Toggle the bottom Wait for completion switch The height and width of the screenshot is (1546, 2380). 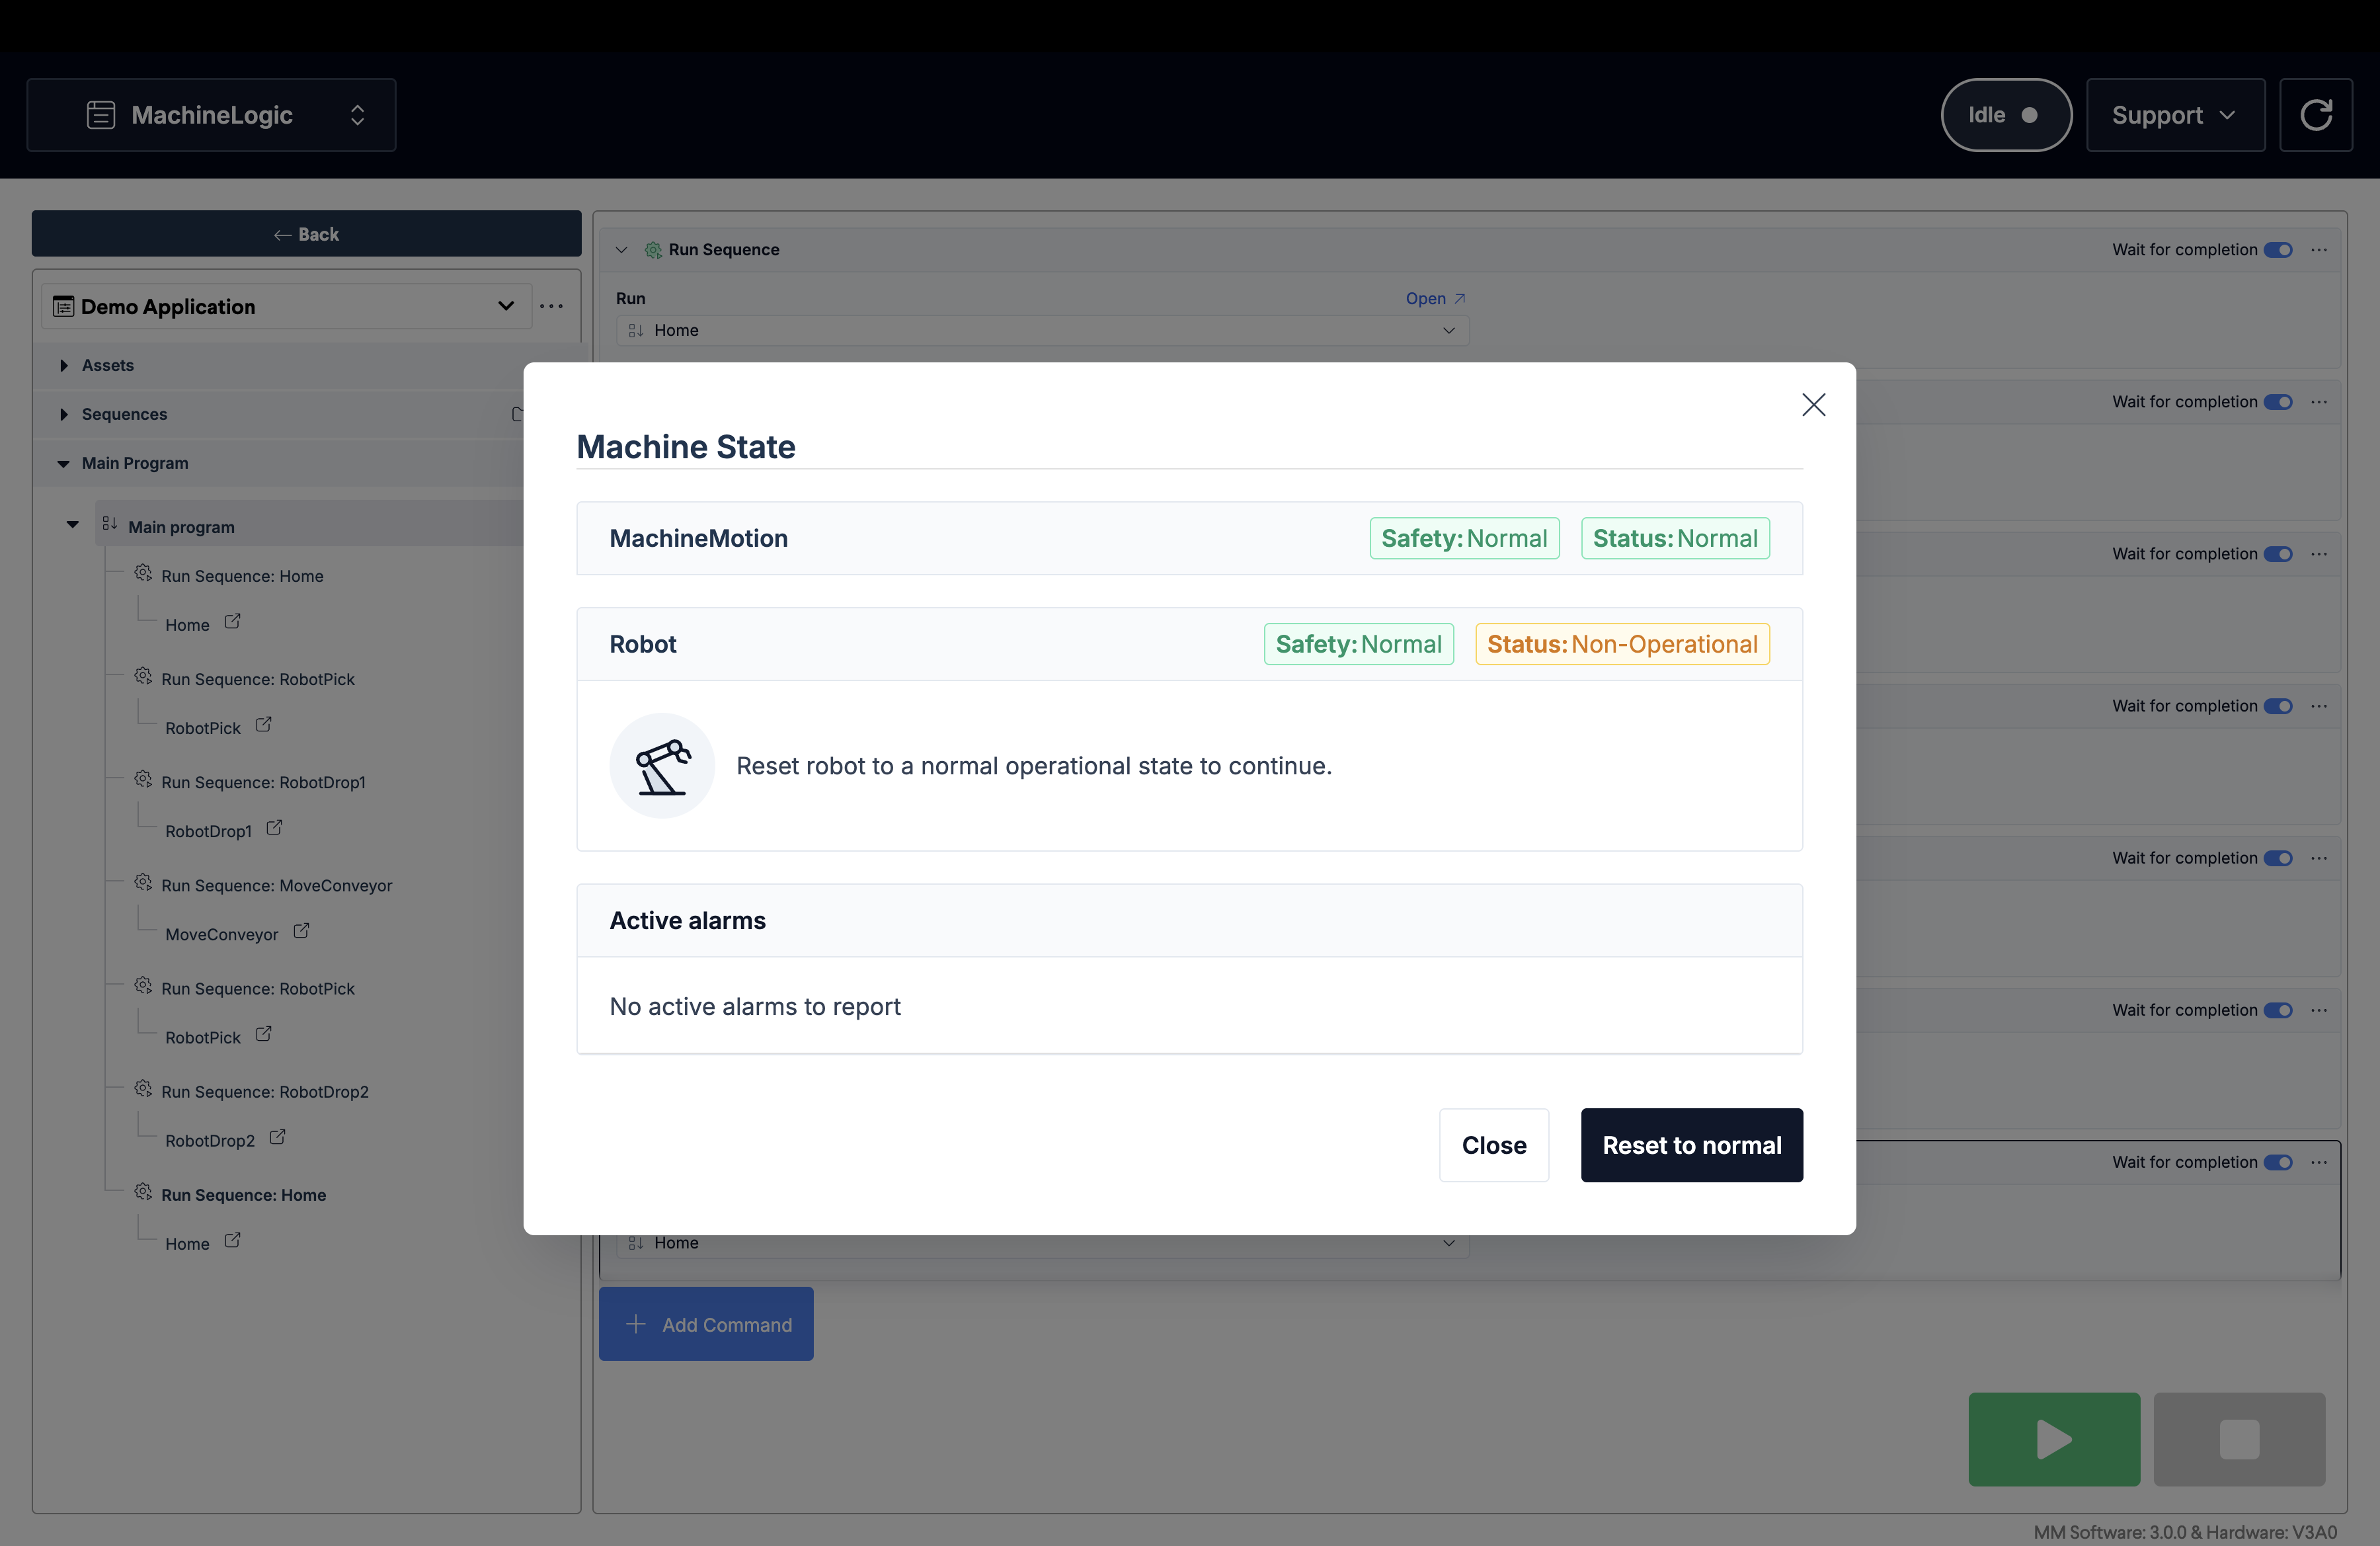coord(2278,1162)
